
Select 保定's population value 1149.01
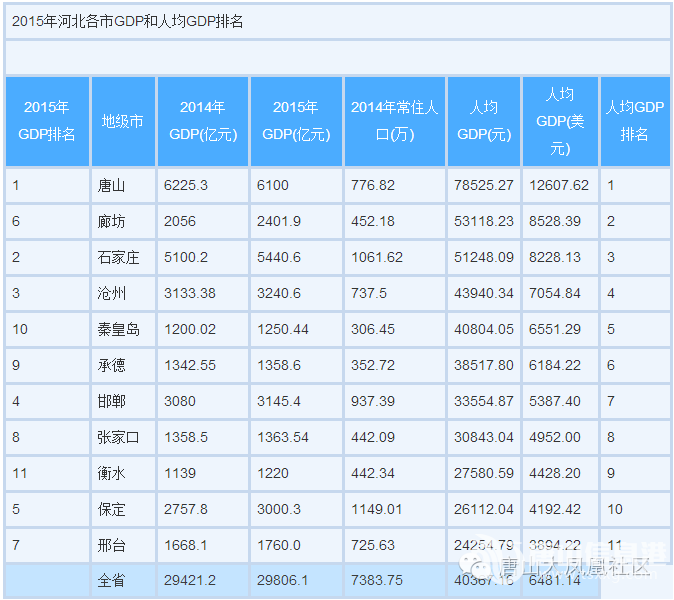377,509
